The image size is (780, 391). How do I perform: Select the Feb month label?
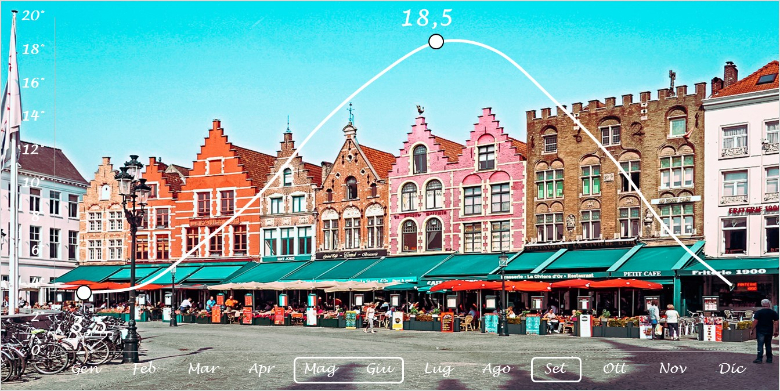[x=144, y=369]
